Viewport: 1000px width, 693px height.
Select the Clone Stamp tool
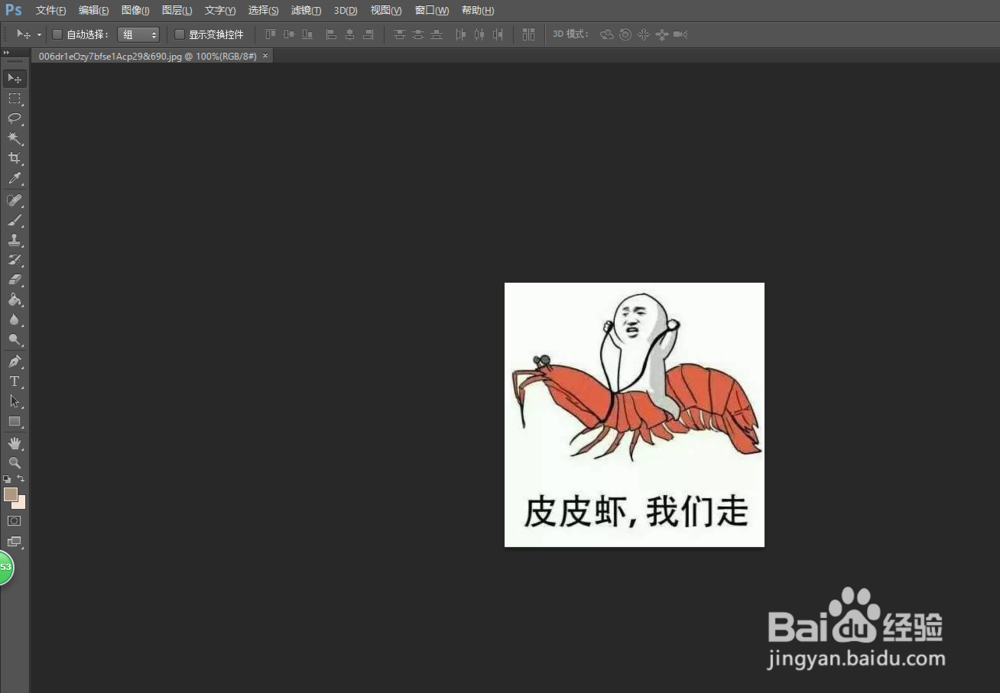pyautogui.click(x=14, y=241)
